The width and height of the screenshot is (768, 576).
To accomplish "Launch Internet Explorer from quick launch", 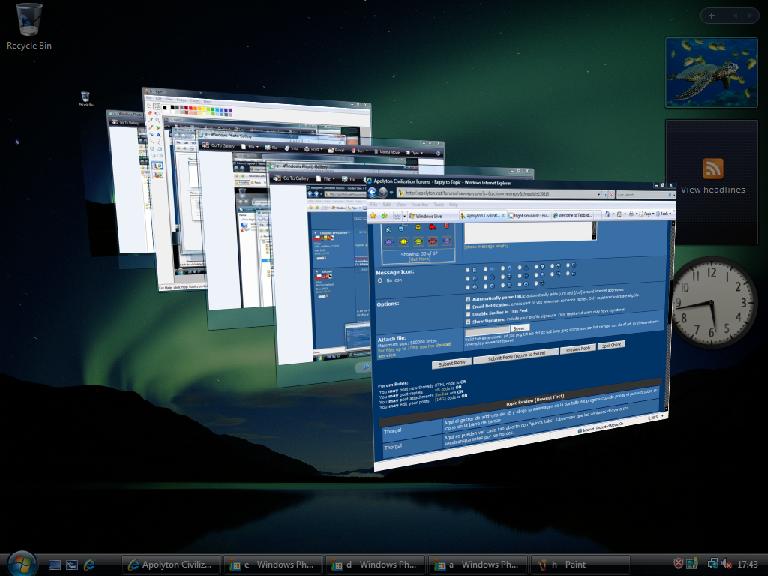I will click(89, 565).
